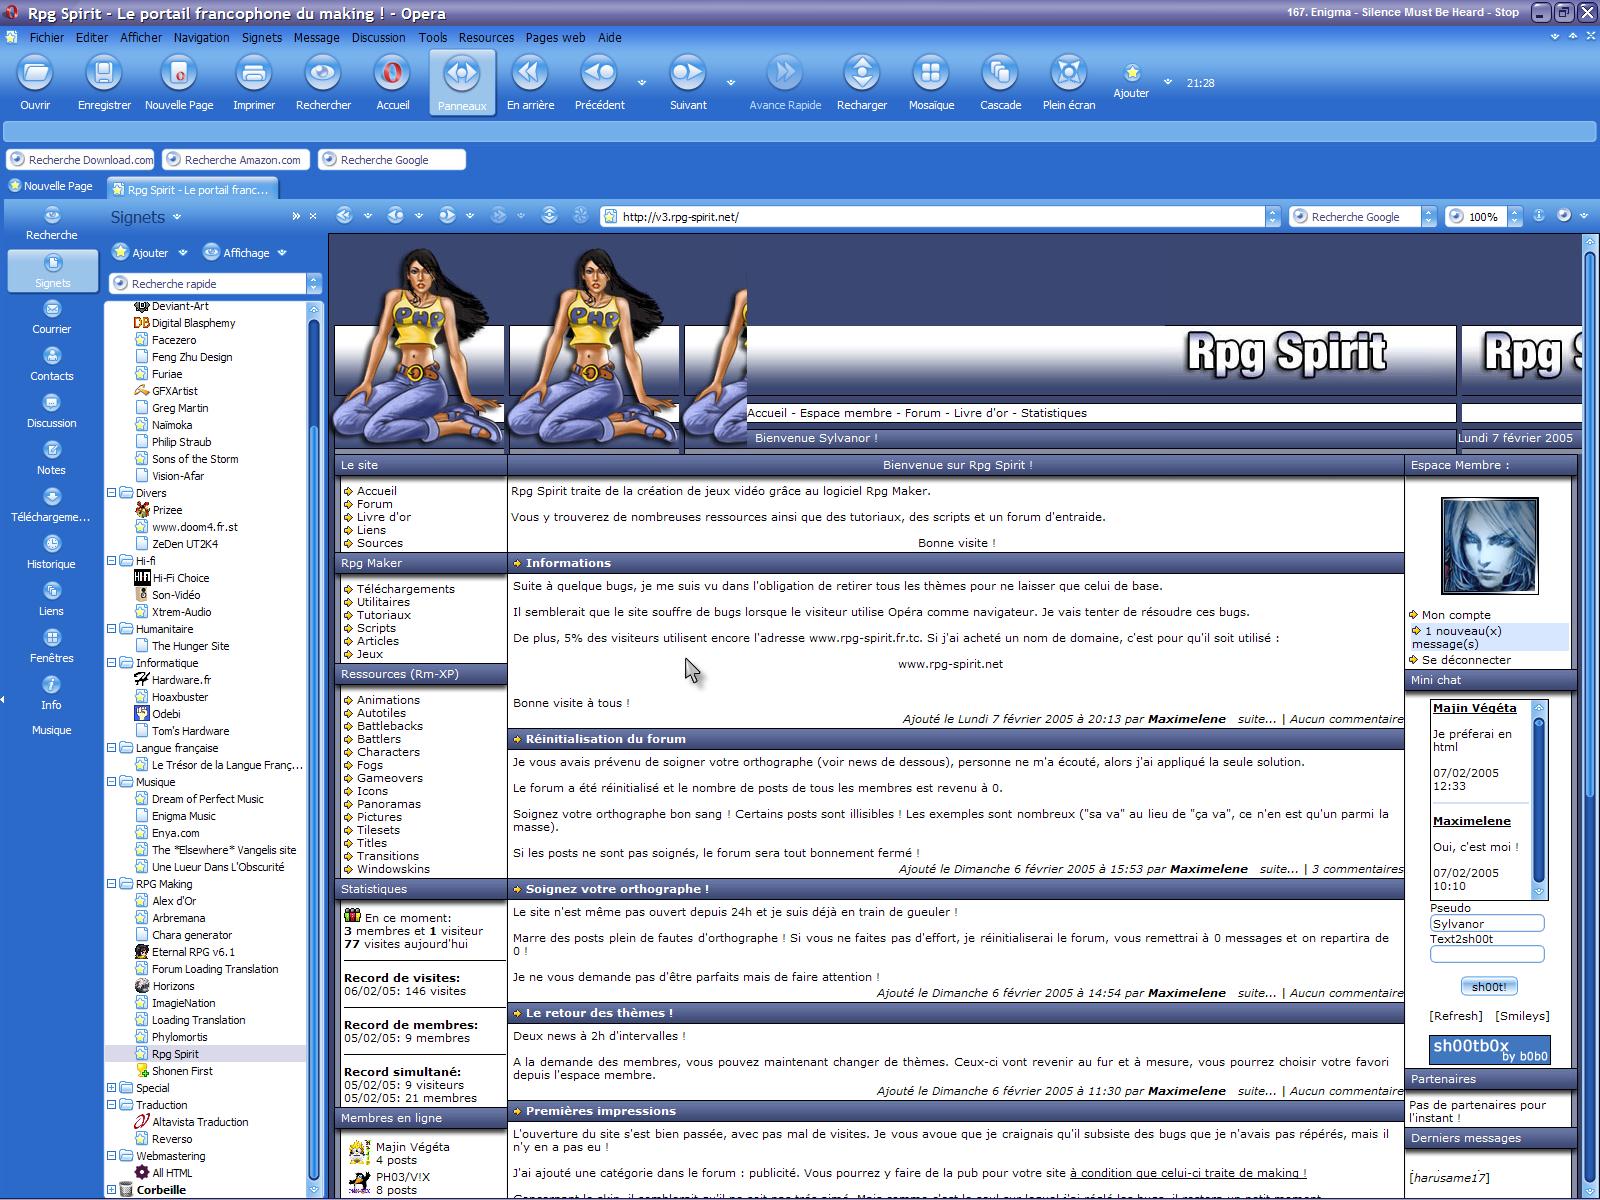Click the Enregistrer toolbar icon

(104, 73)
